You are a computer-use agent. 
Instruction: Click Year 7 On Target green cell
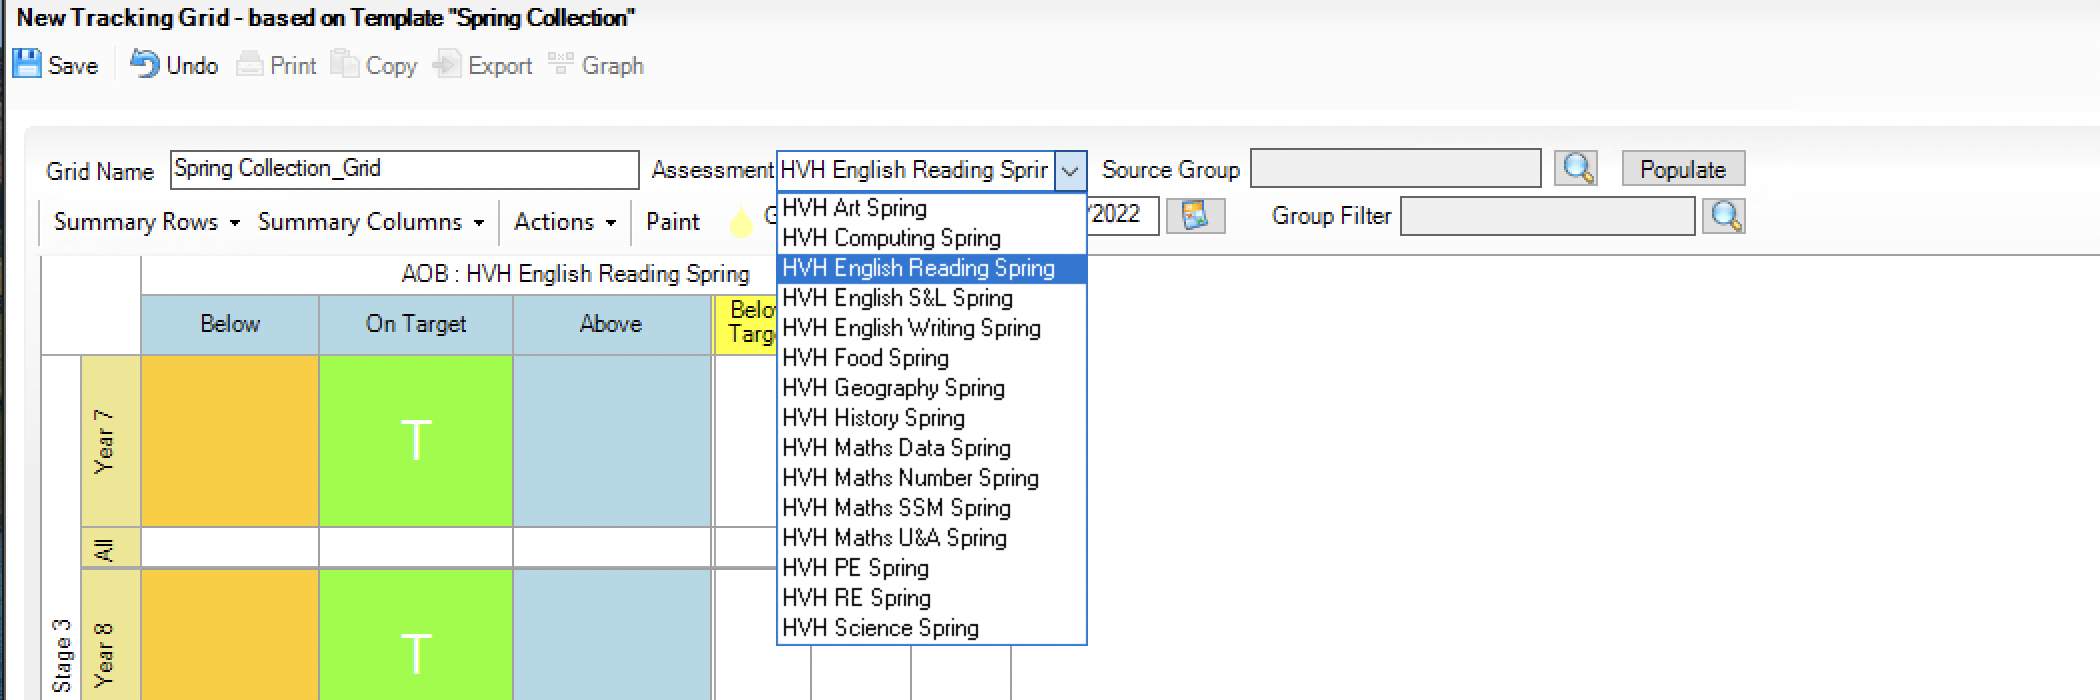tap(416, 440)
